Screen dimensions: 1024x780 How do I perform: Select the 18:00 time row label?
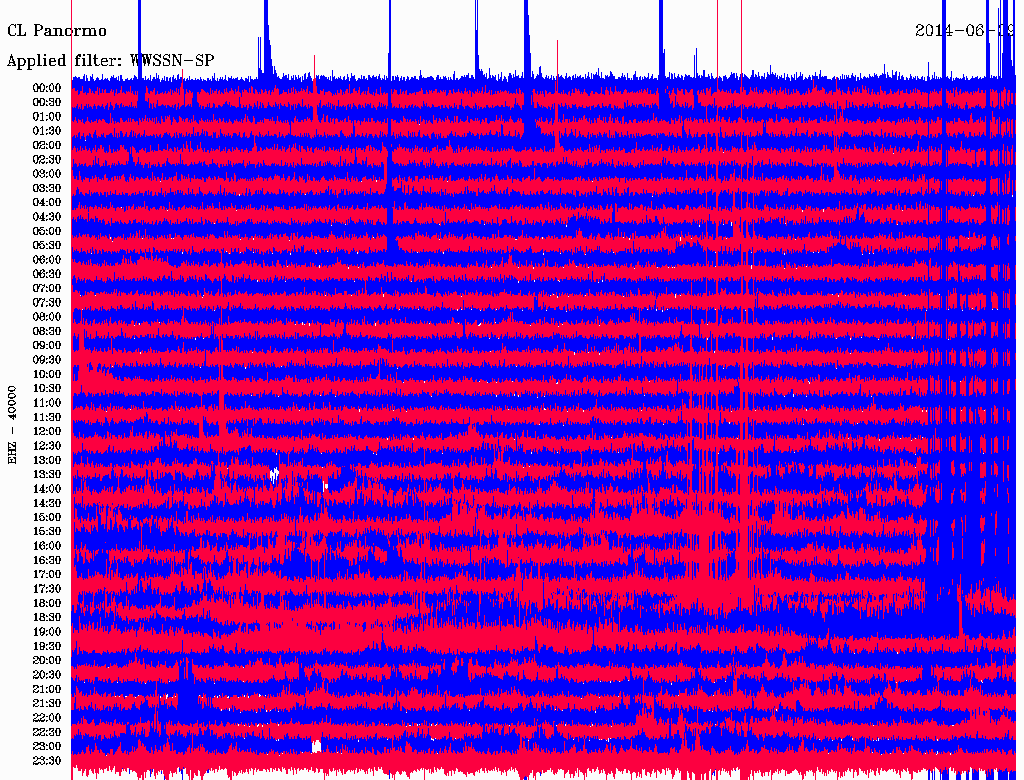click(47, 603)
